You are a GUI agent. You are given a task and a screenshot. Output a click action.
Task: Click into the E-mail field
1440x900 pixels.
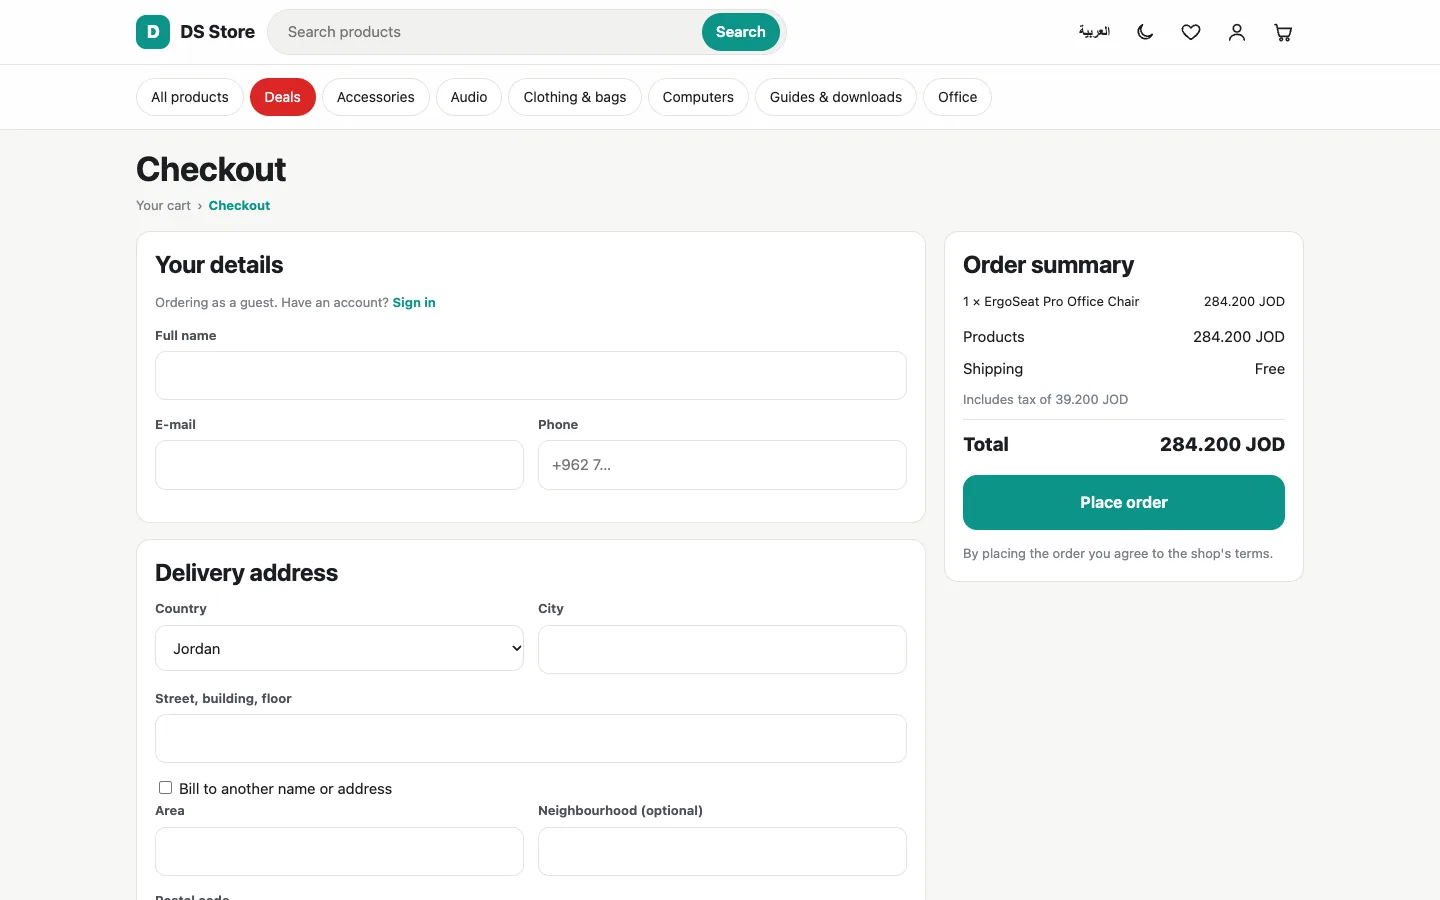[339, 465]
